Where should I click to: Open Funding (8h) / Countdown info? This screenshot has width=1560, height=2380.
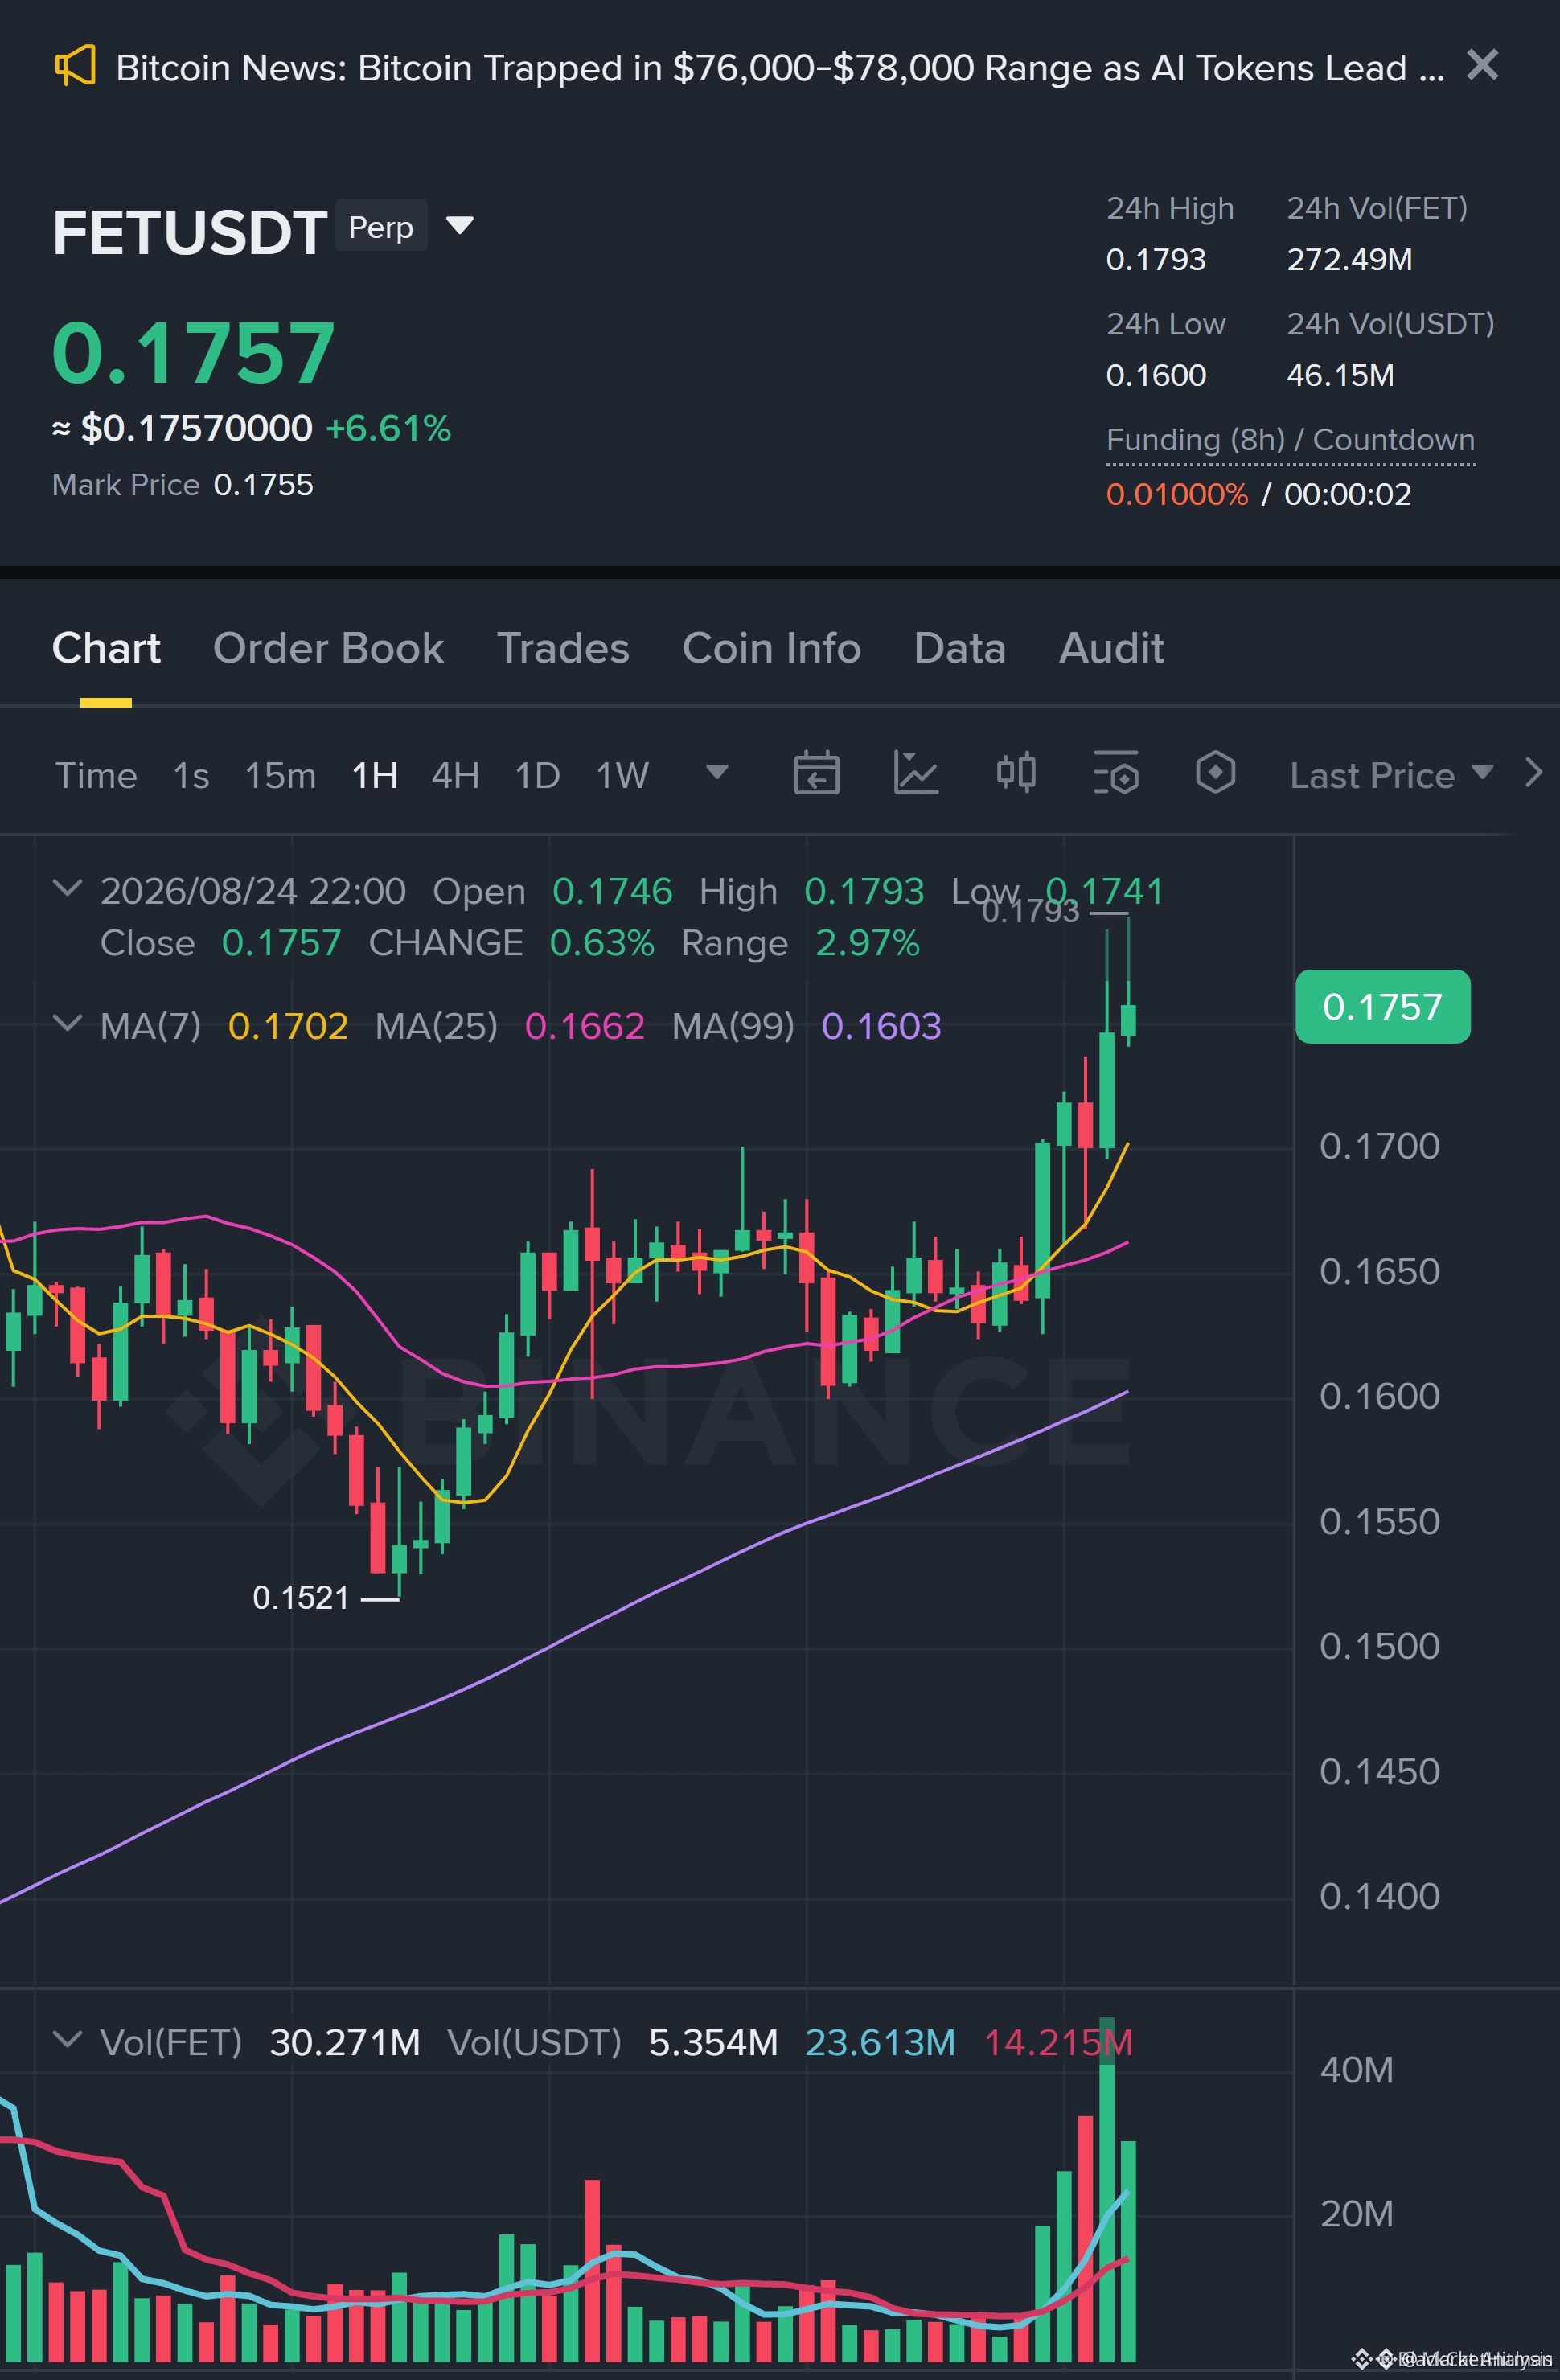point(1290,440)
